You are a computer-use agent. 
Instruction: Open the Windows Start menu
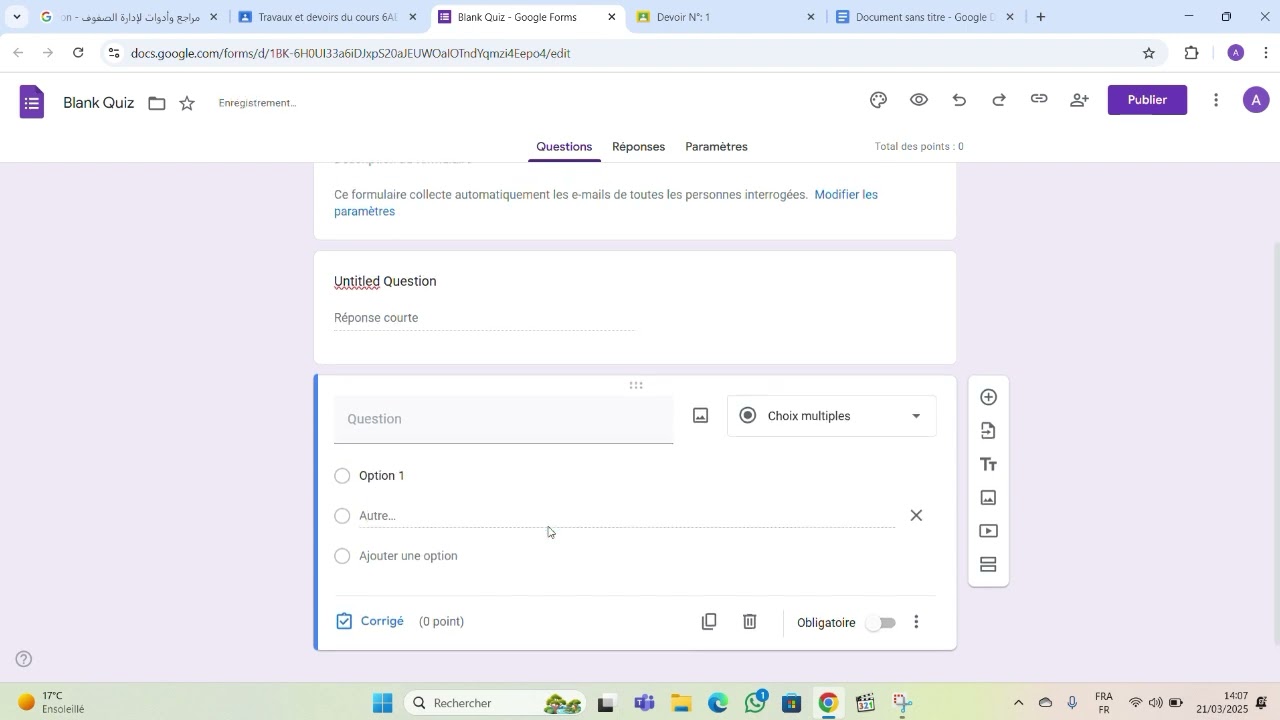click(383, 703)
